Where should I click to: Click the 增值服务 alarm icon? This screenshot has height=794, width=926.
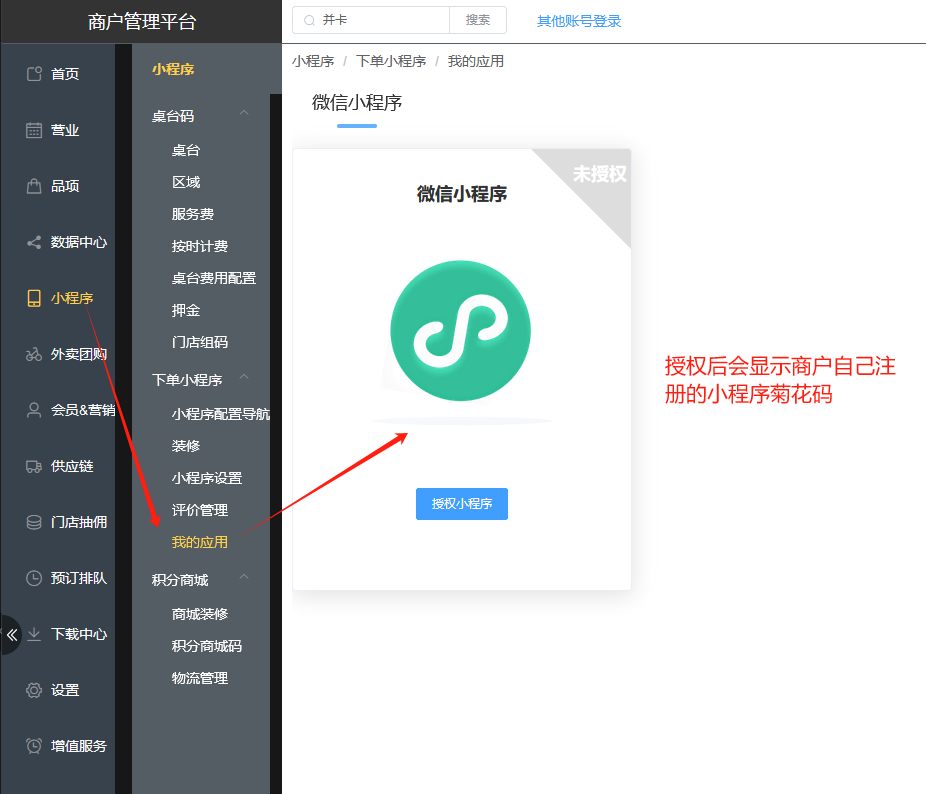tap(34, 746)
